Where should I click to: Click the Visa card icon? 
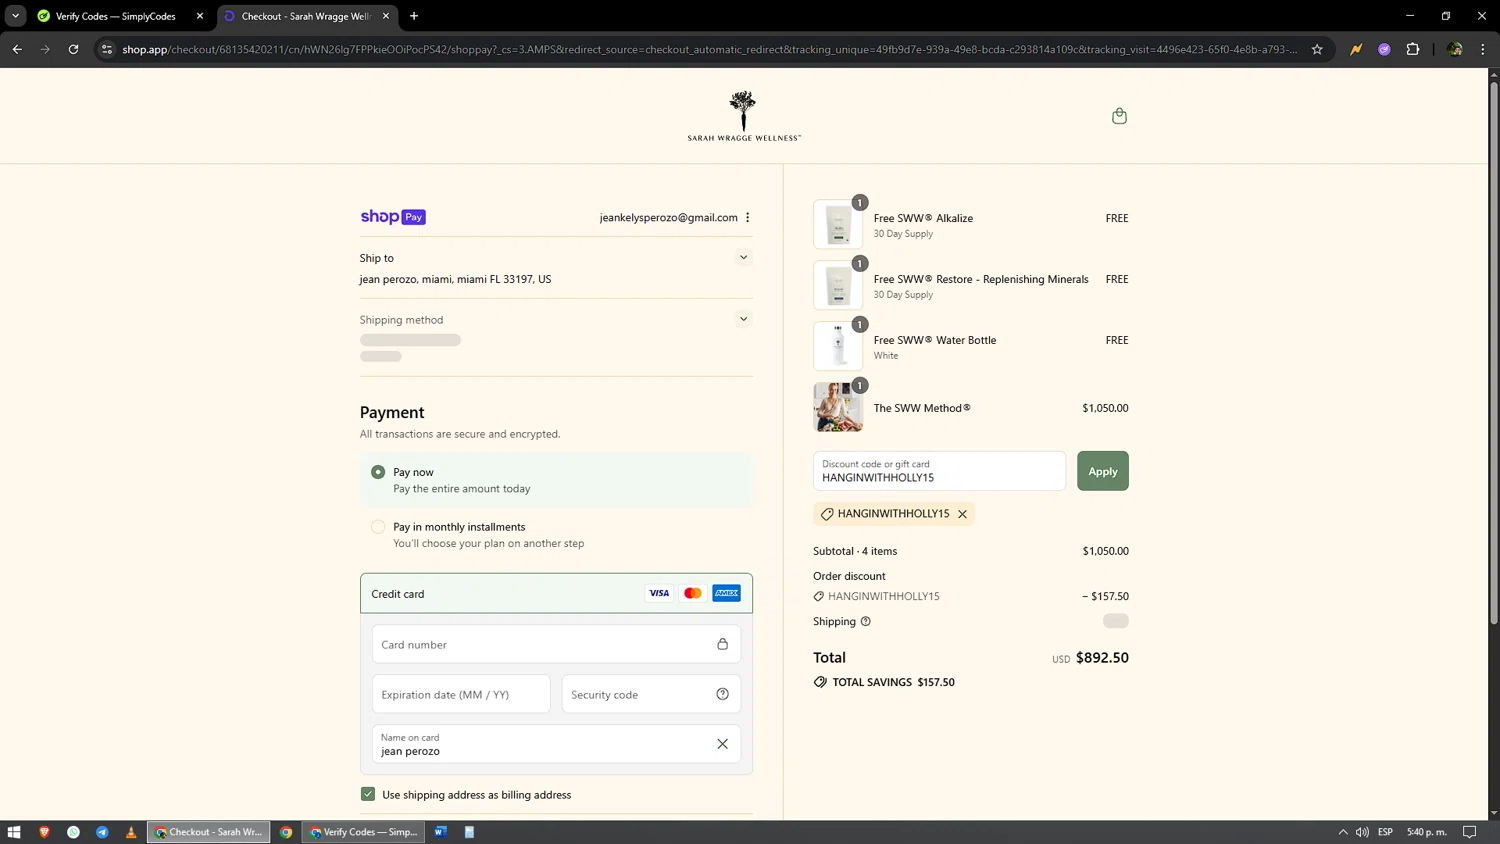(x=659, y=593)
